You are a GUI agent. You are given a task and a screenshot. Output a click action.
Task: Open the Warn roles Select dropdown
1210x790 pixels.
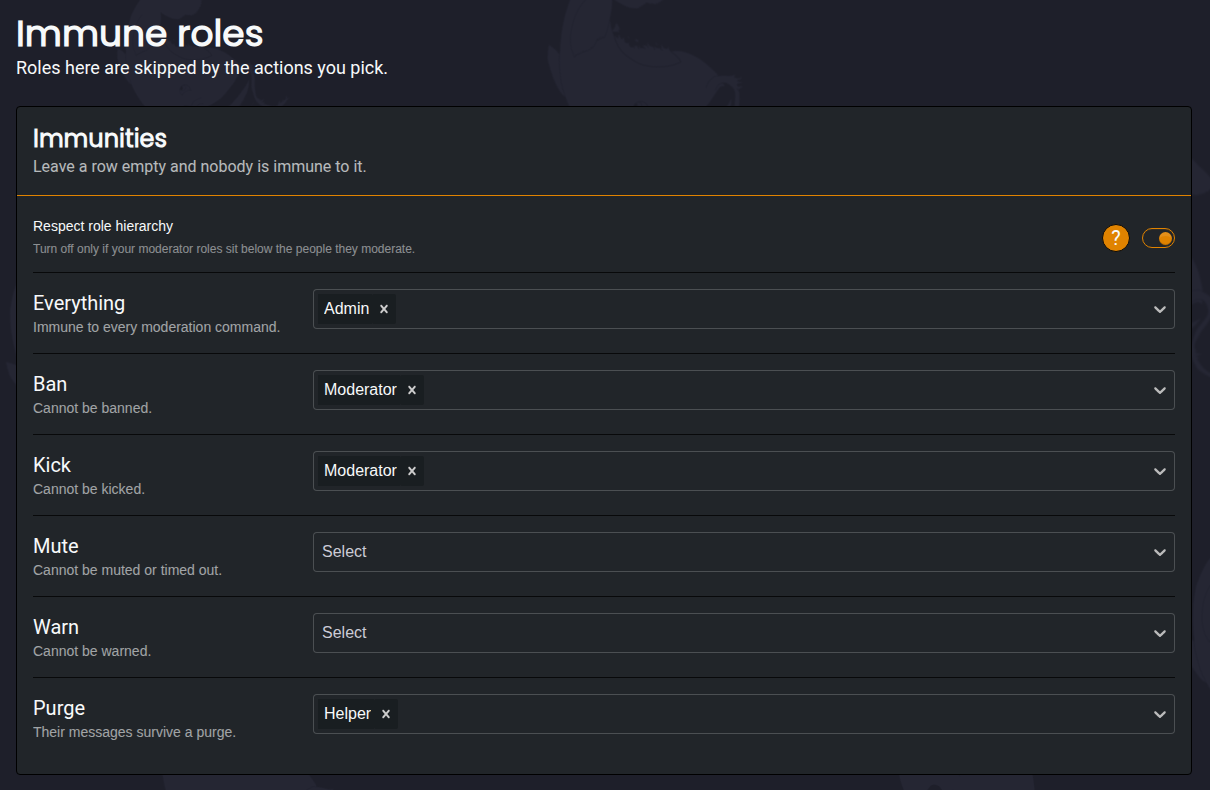click(743, 633)
